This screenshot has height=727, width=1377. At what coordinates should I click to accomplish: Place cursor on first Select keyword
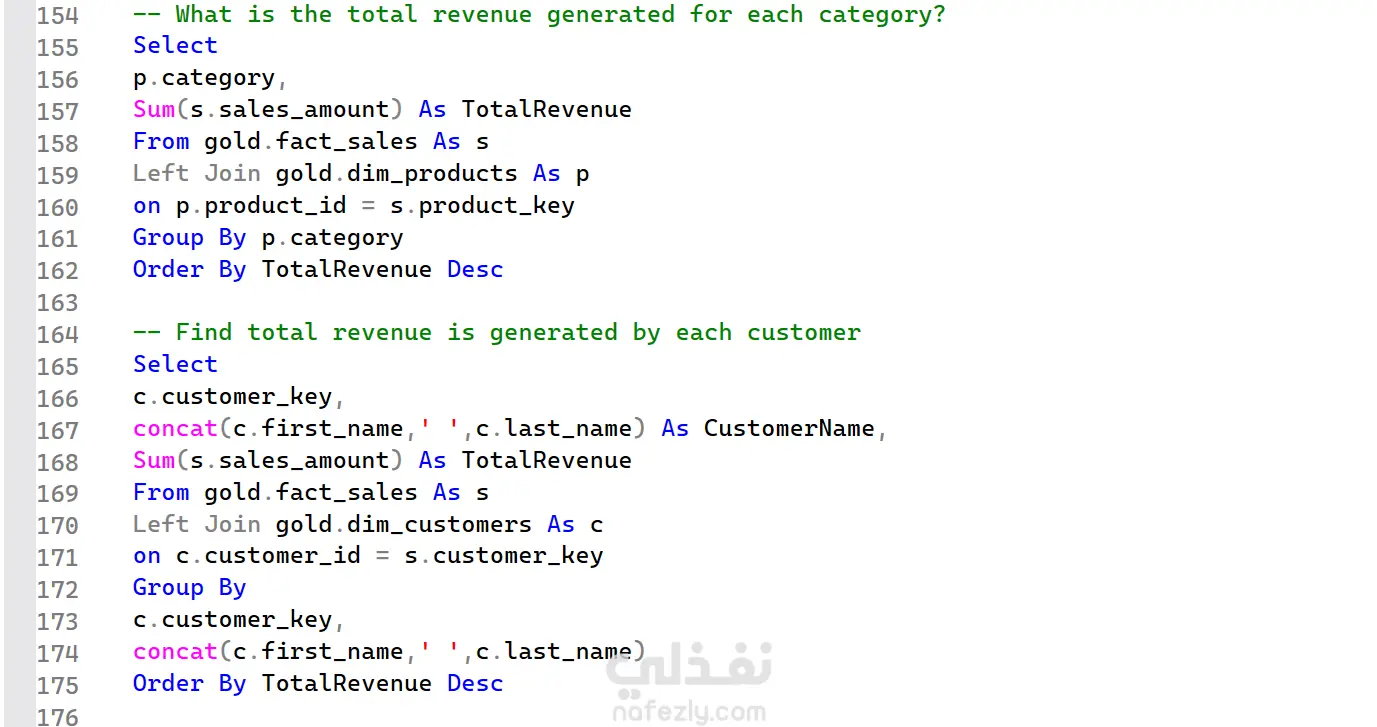175,46
